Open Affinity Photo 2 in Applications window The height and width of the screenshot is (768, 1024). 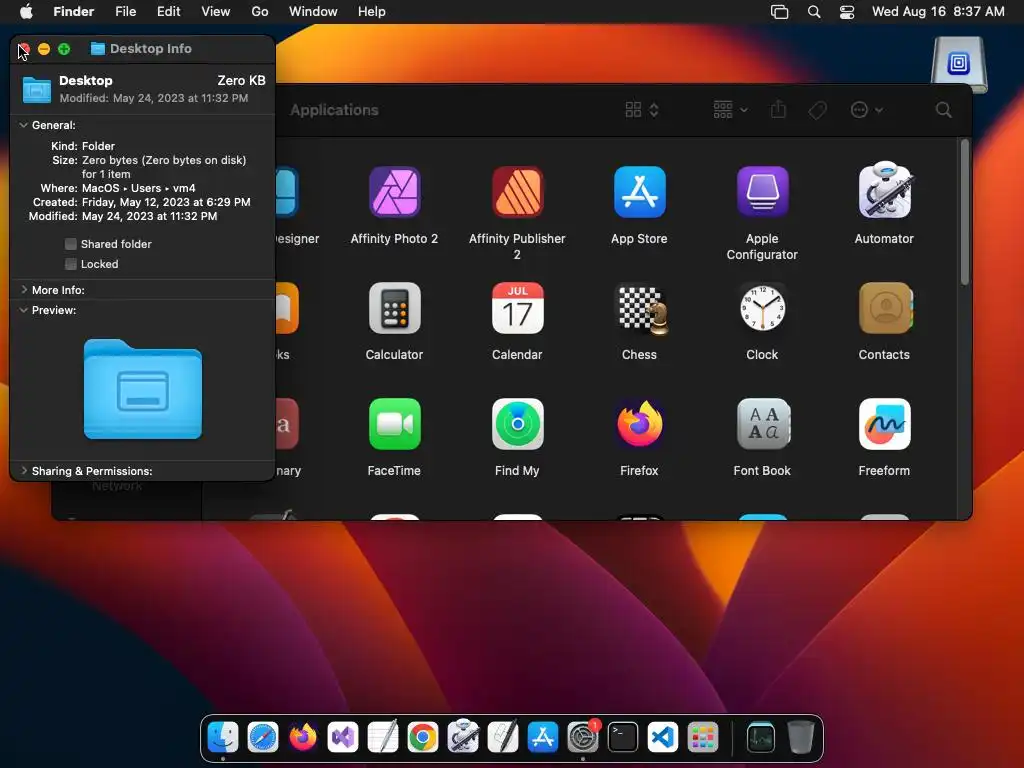pos(394,192)
